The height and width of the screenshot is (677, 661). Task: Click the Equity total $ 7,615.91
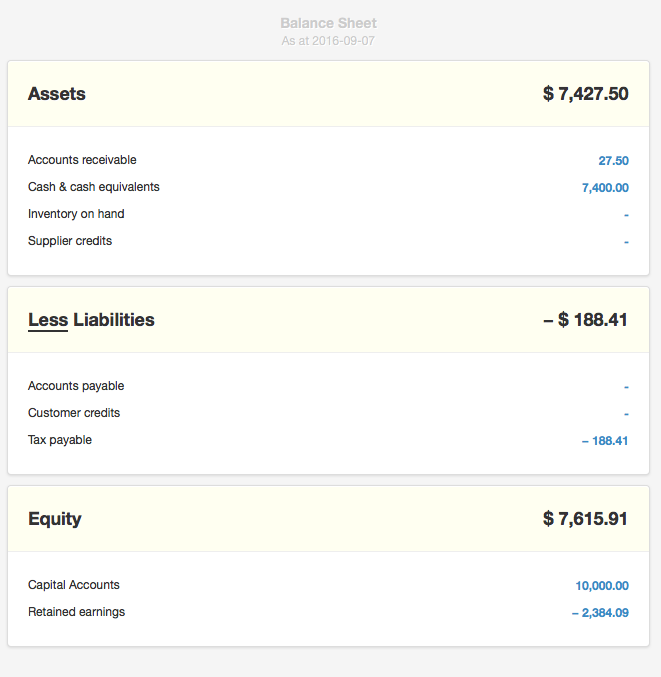pyautogui.click(x=585, y=519)
